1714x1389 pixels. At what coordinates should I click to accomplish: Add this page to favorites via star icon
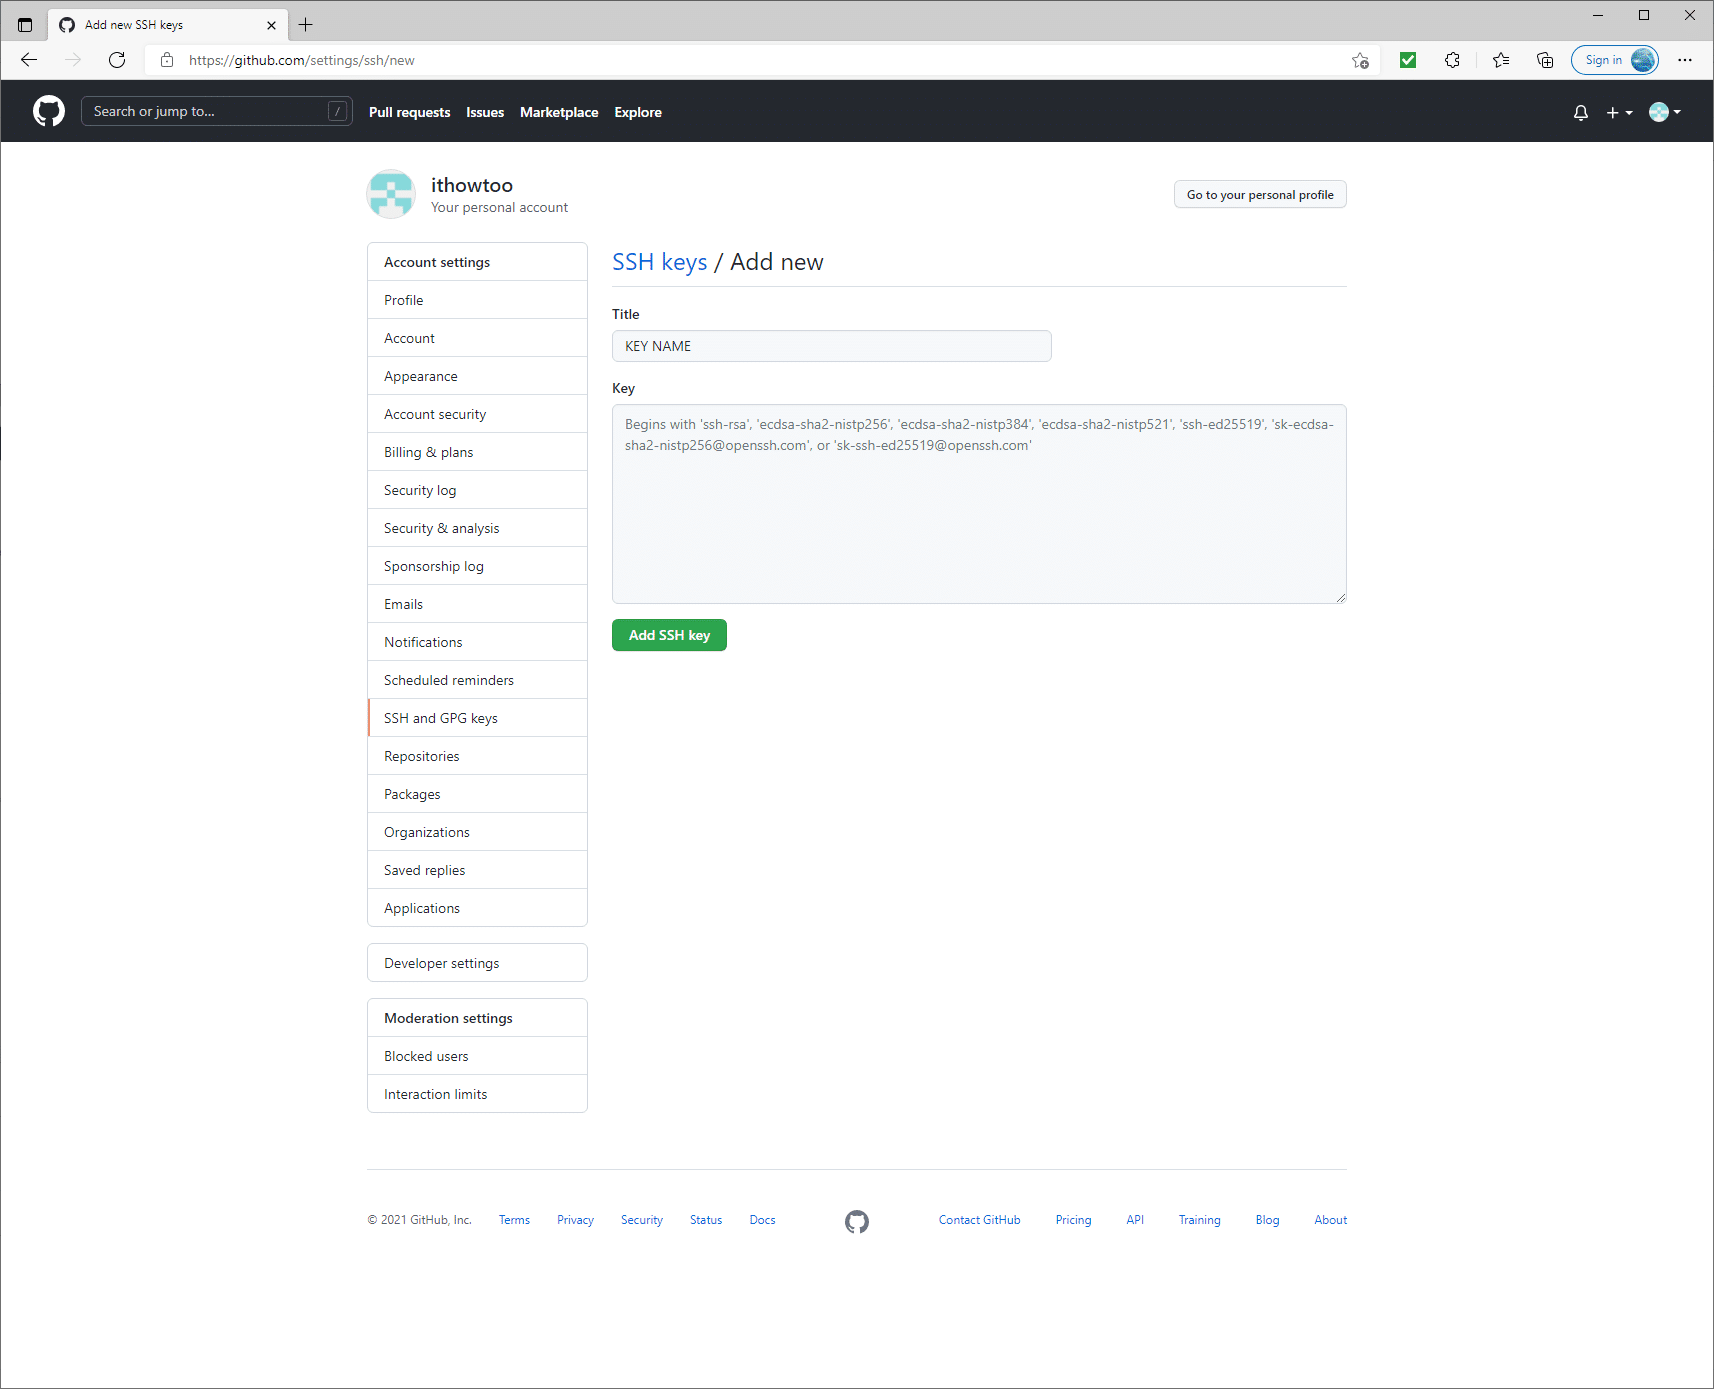pos(1359,60)
